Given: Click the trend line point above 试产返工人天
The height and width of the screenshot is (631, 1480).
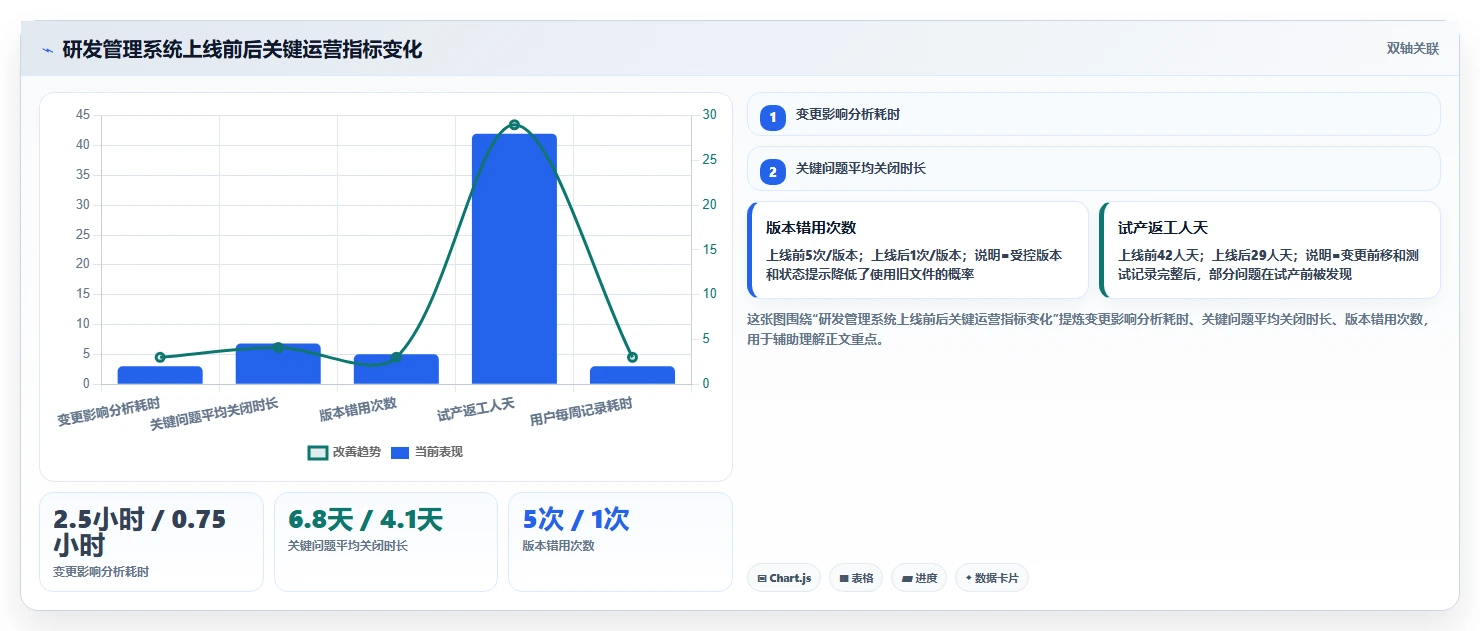Looking at the screenshot, I should [514, 125].
